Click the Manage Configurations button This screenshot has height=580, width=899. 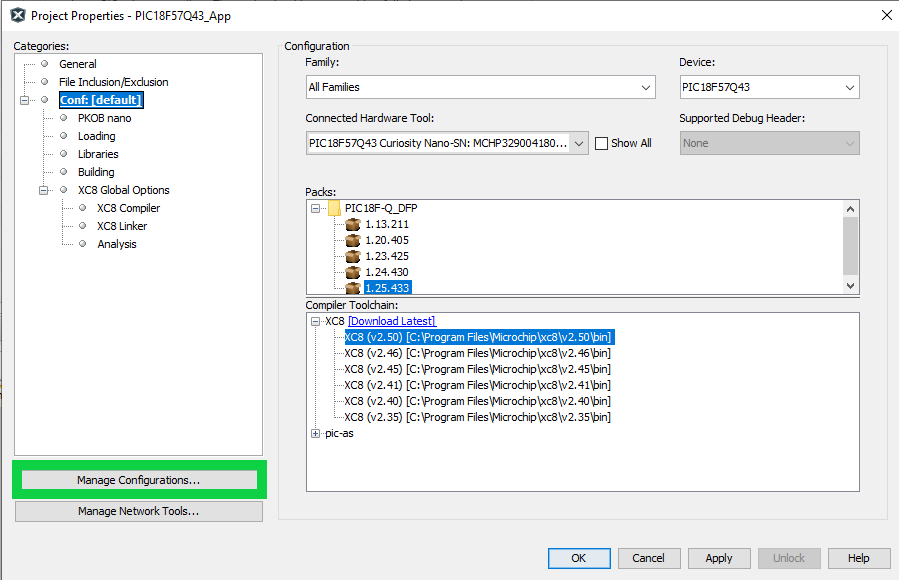point(138,480)
